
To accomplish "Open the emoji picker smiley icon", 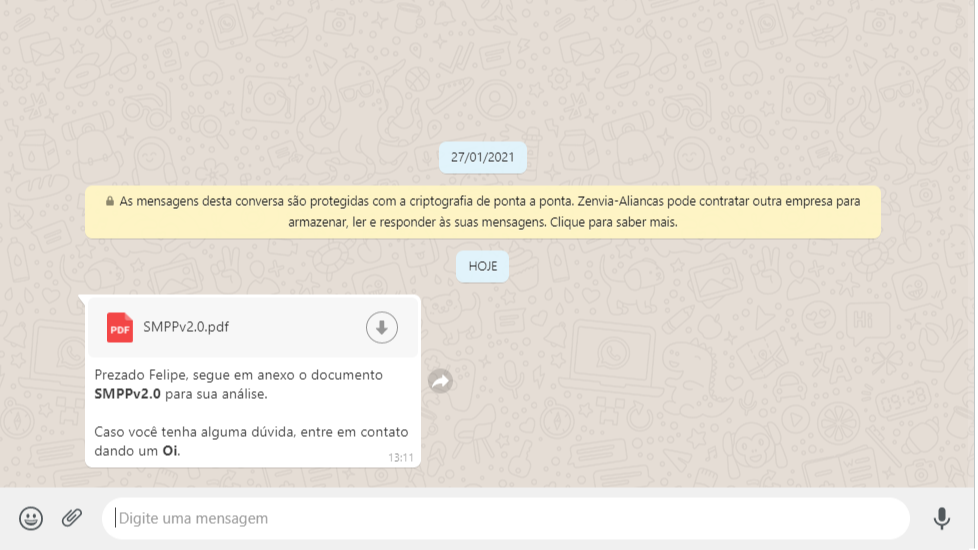I will pyautogui.click(x=31, y=518).
